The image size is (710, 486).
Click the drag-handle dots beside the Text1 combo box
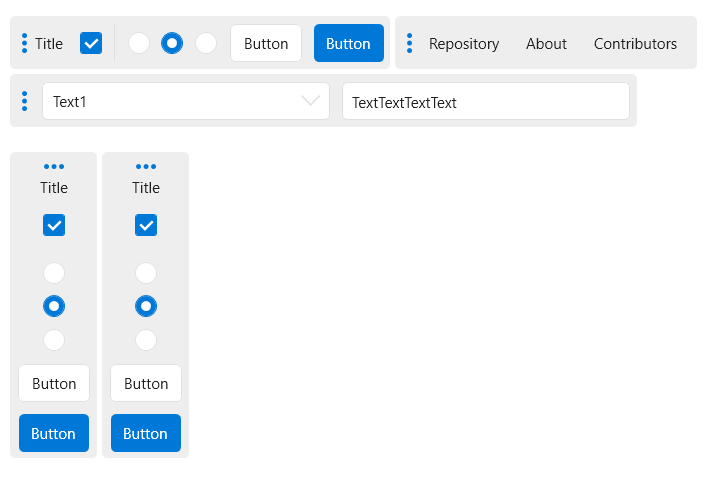pyautogui.click(x=24, y=101)
